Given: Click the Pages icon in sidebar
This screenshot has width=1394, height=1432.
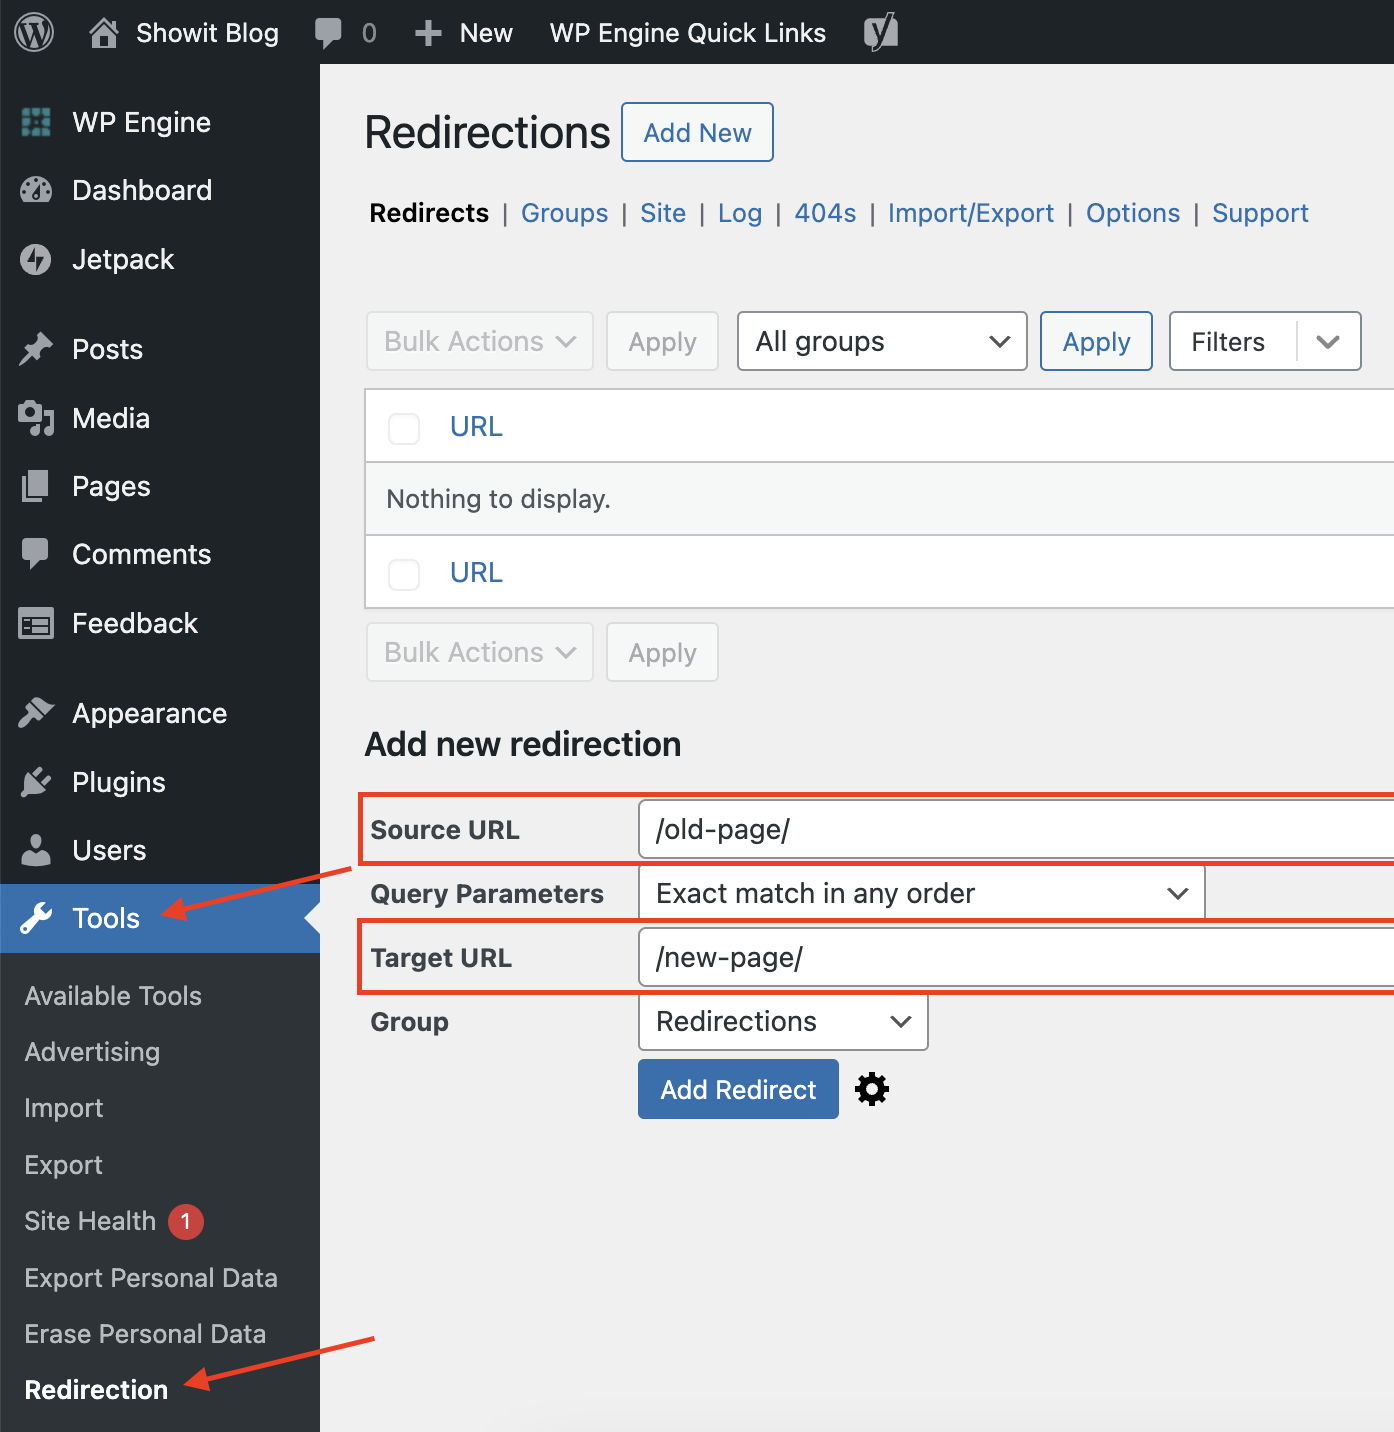Looking at the screenshot, I should point(35,486).
